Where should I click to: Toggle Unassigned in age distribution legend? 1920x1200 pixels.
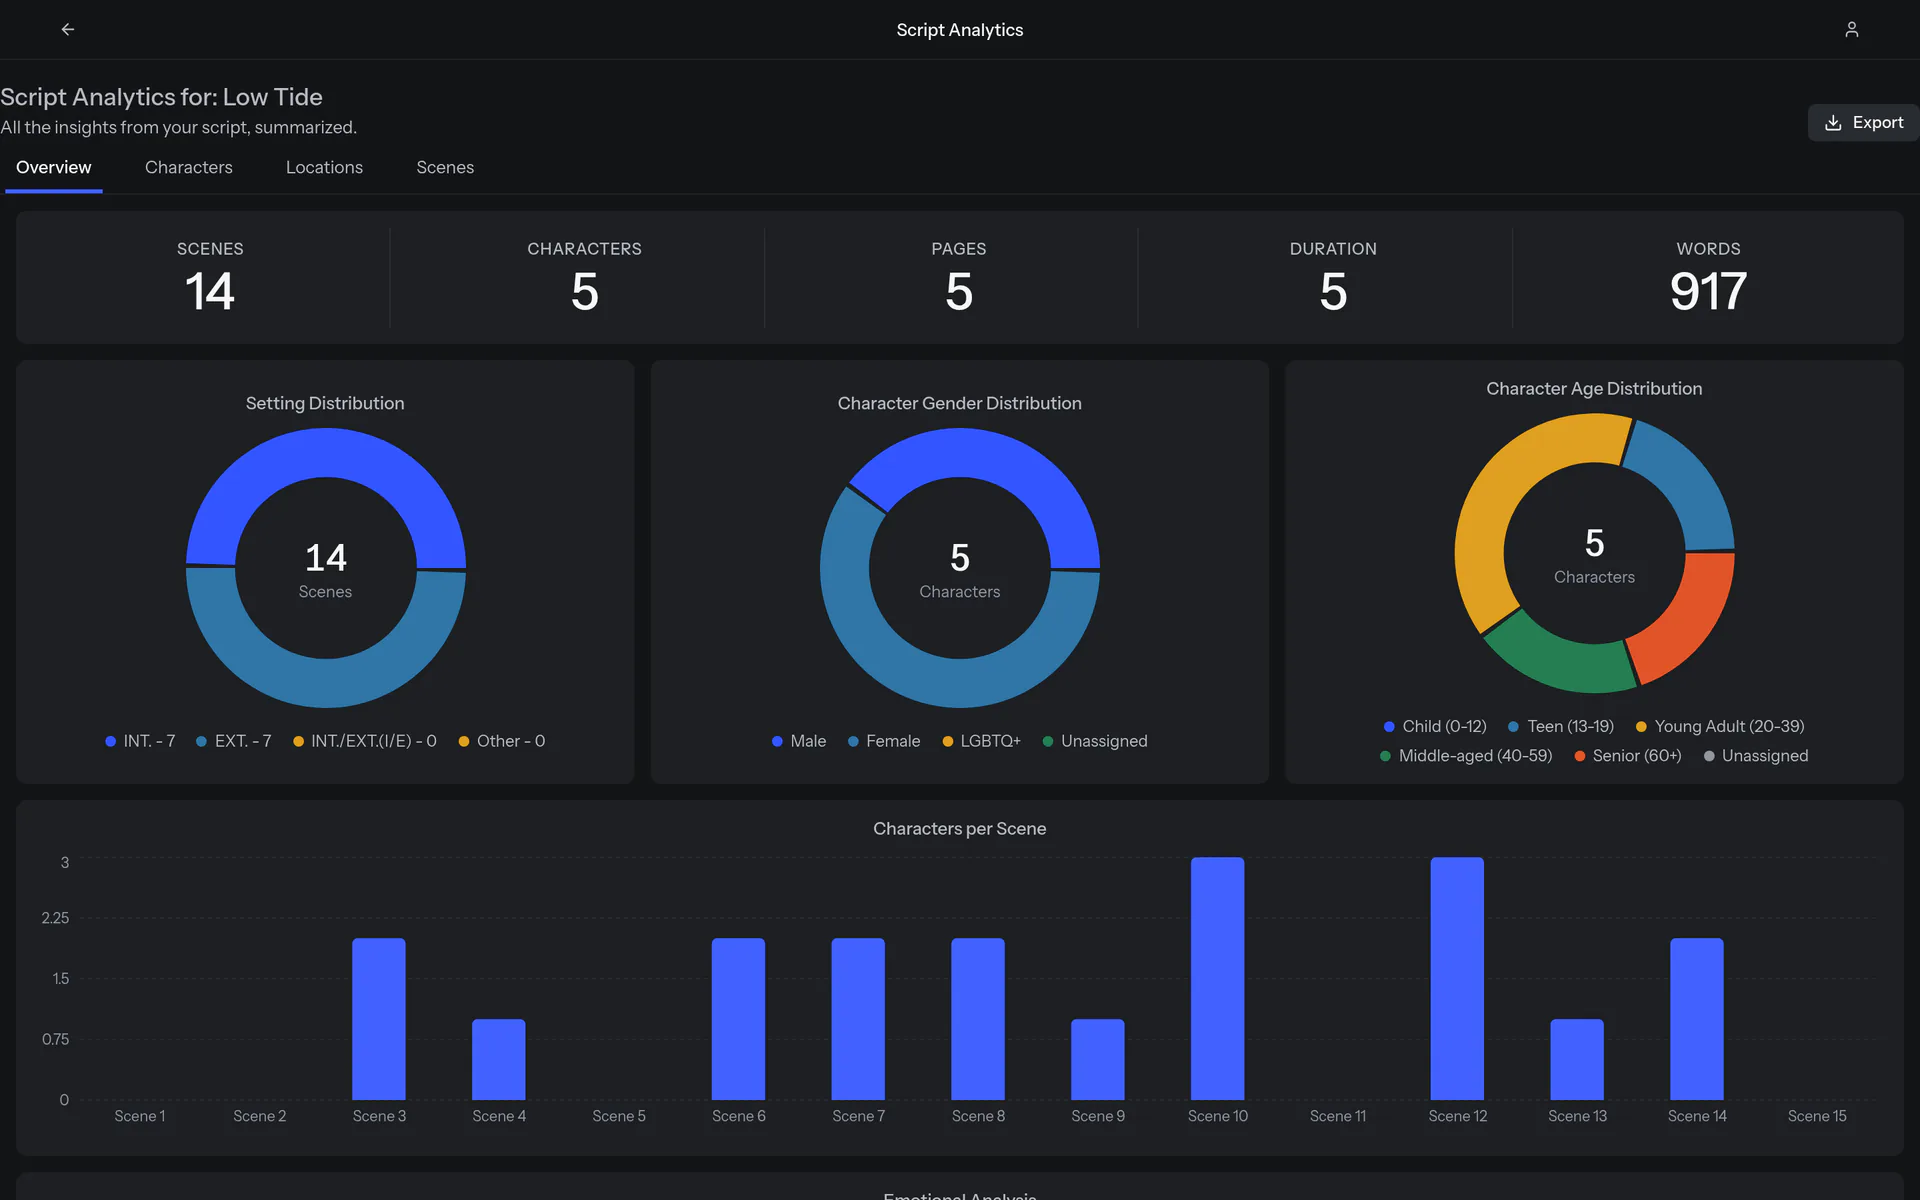[x=1755, y=756]
